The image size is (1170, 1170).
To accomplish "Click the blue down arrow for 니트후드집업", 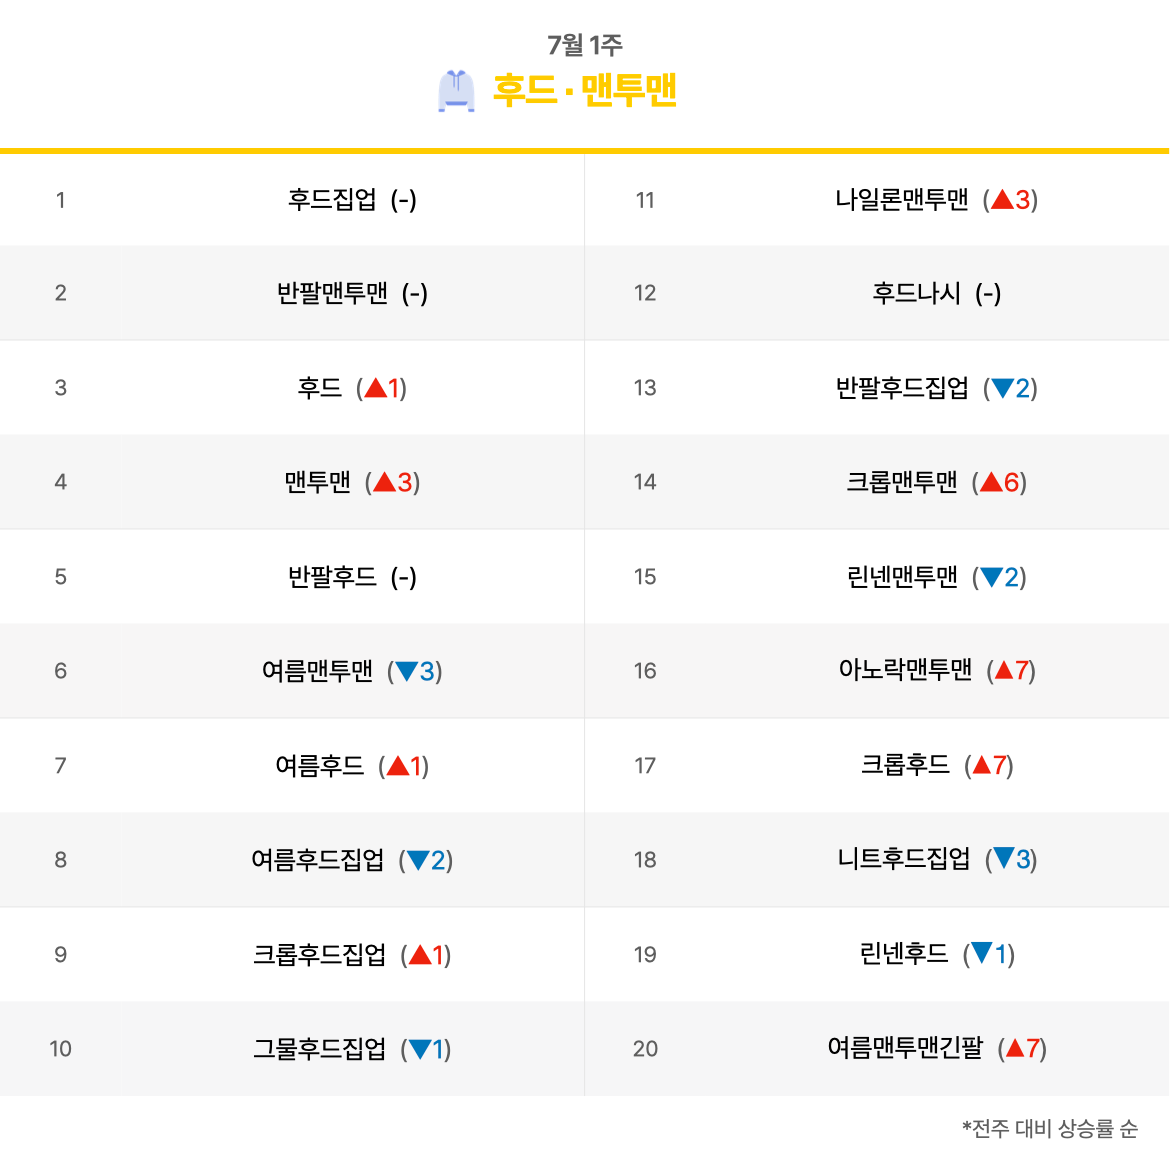I will click(1004, 858).
